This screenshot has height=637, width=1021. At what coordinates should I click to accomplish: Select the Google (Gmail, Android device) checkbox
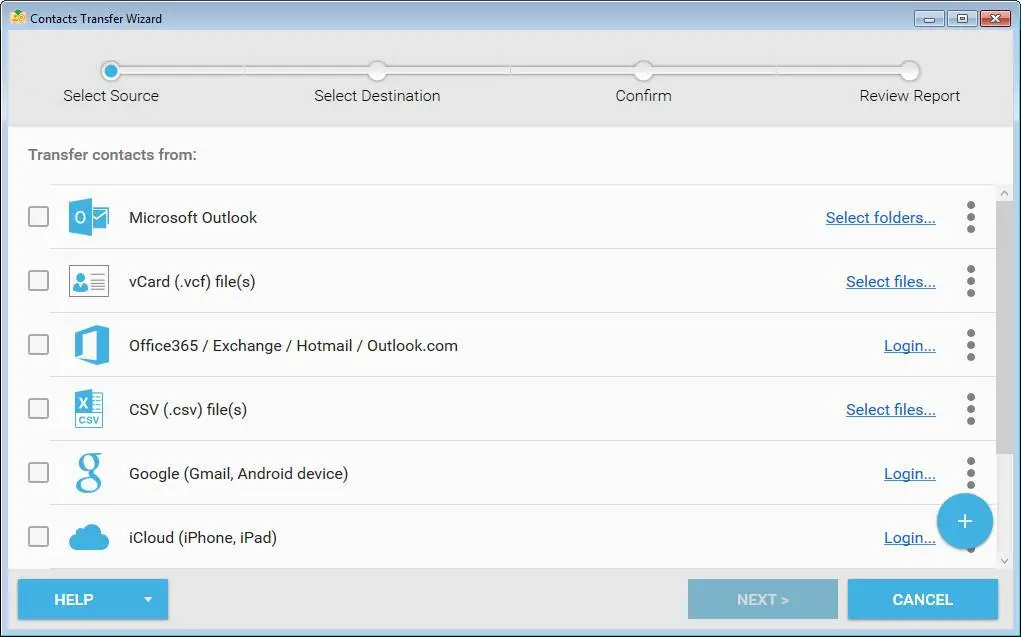[x=38, y=472]
